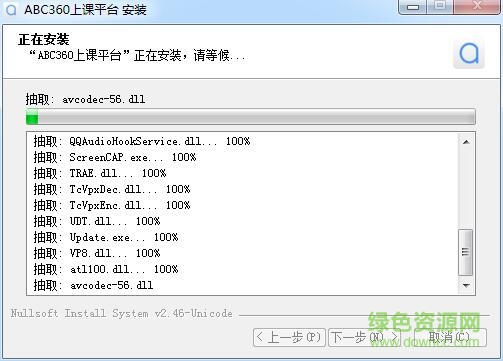This screenshot has height=361, width=503.
Task: Click the Back 上一步(P) button
Action: 289,337
